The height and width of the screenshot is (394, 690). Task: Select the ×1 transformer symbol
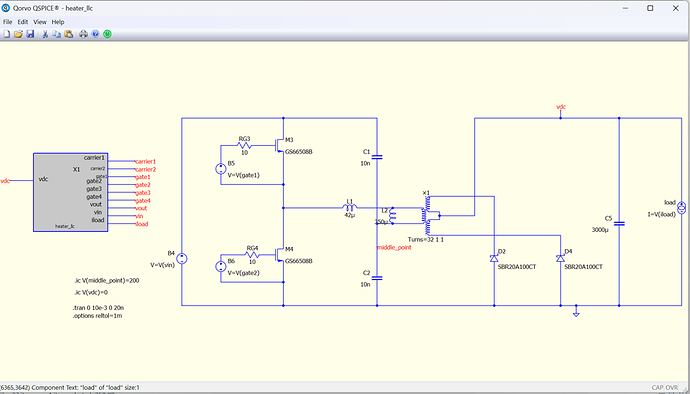429,216
